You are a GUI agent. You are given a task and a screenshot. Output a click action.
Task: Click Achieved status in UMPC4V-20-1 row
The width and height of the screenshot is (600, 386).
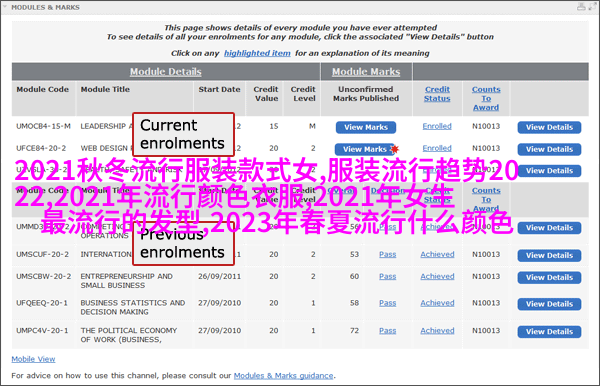437,331
